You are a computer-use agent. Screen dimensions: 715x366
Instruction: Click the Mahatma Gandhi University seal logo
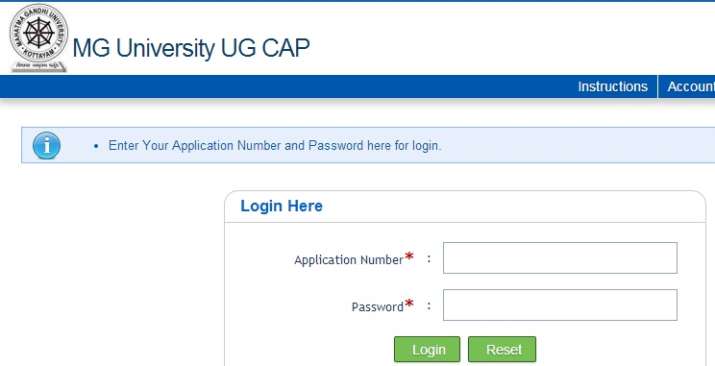[x=39, y=33]
